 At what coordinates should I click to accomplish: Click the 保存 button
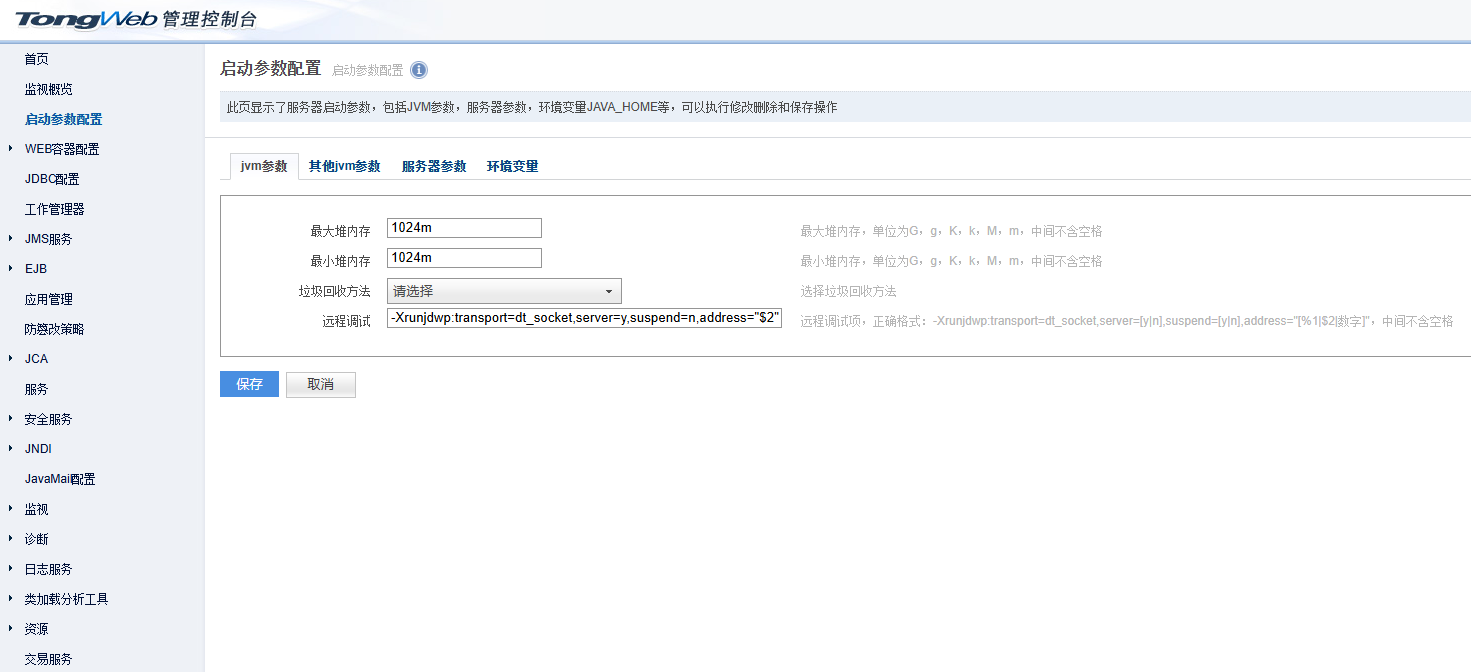pos(248,384)
